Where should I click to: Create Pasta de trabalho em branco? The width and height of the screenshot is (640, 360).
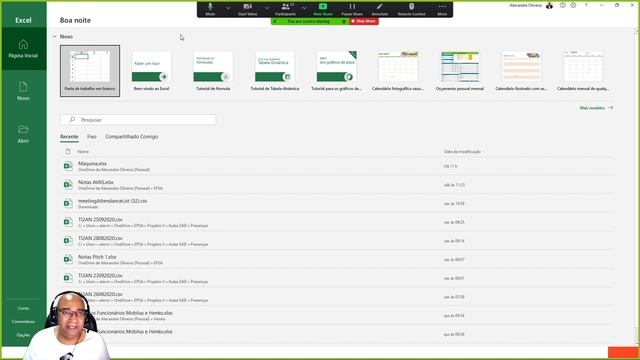tap(90, 71)
